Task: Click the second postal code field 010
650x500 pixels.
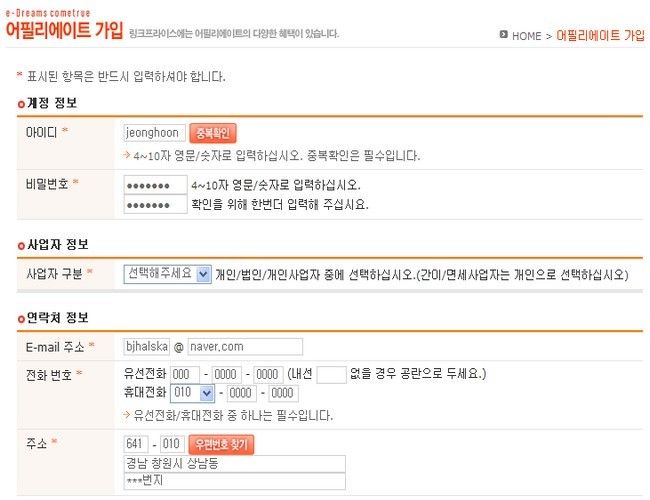Action: click(x=172, y=444)
